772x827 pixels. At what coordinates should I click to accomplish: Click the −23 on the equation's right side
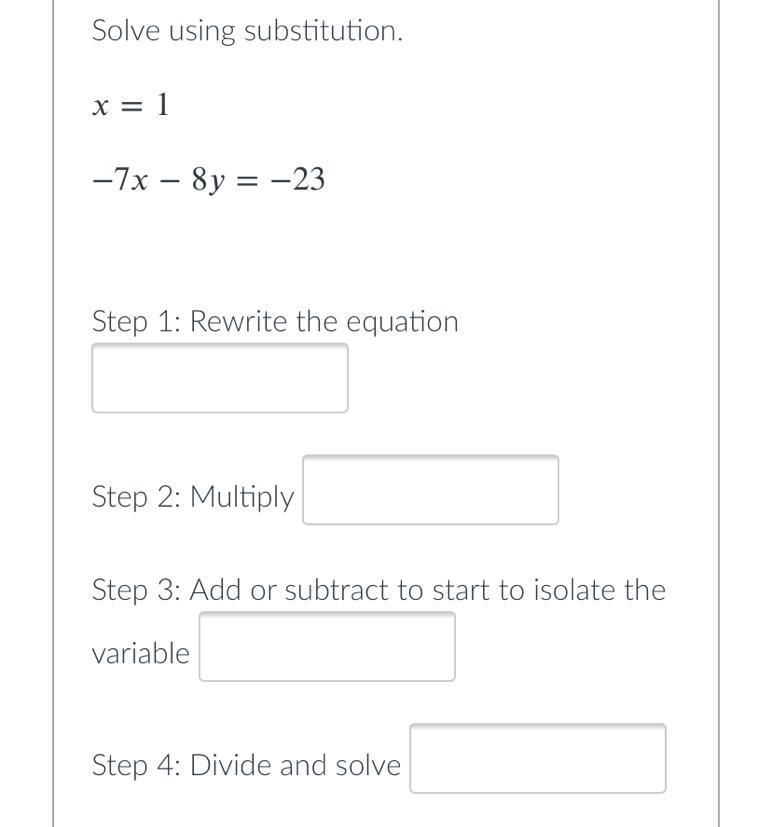coord(297,179)
